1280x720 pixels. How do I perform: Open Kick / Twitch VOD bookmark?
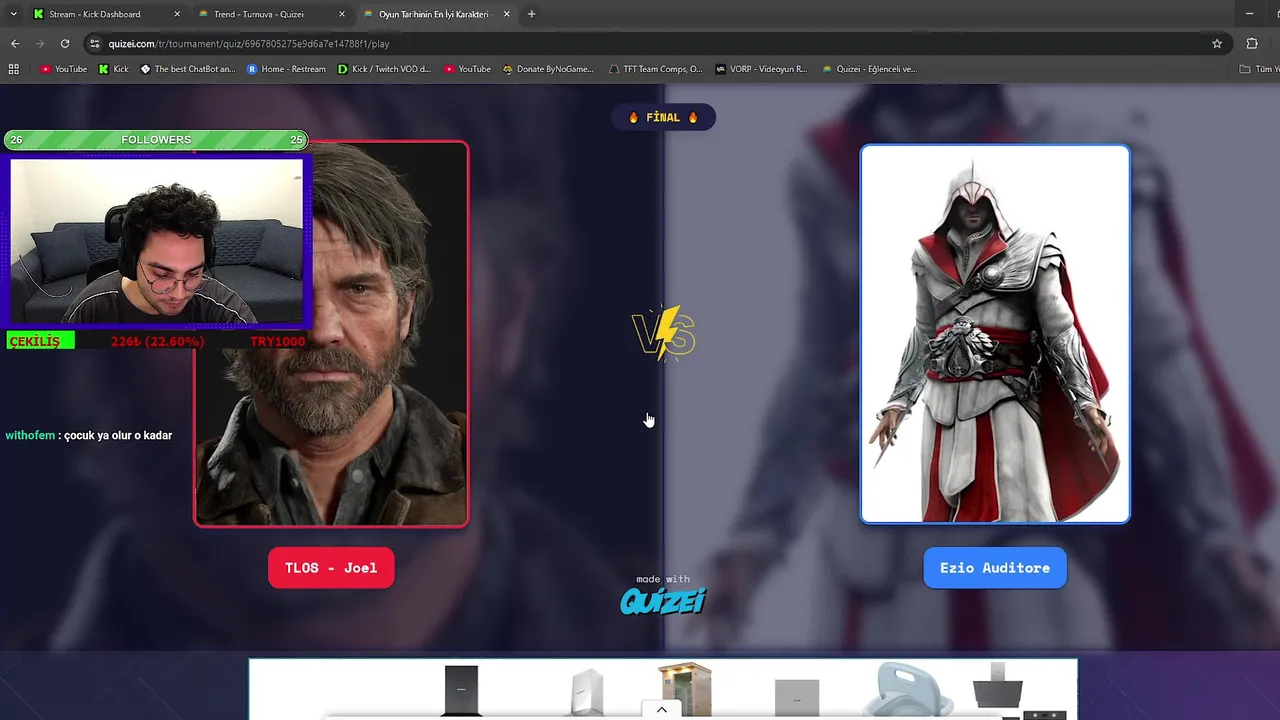pos(384,69)
